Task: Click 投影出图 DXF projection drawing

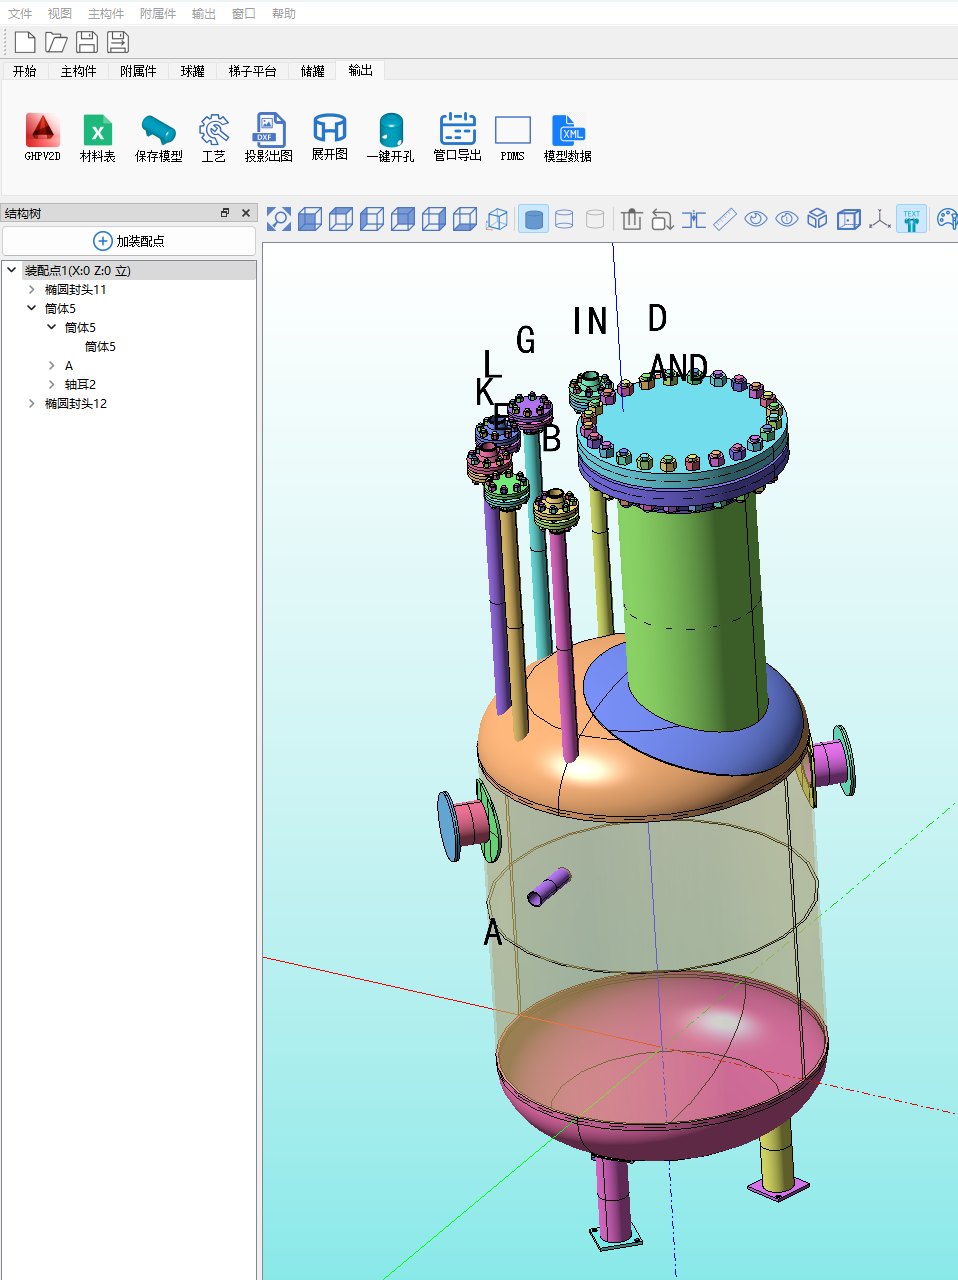Action: 268,138
